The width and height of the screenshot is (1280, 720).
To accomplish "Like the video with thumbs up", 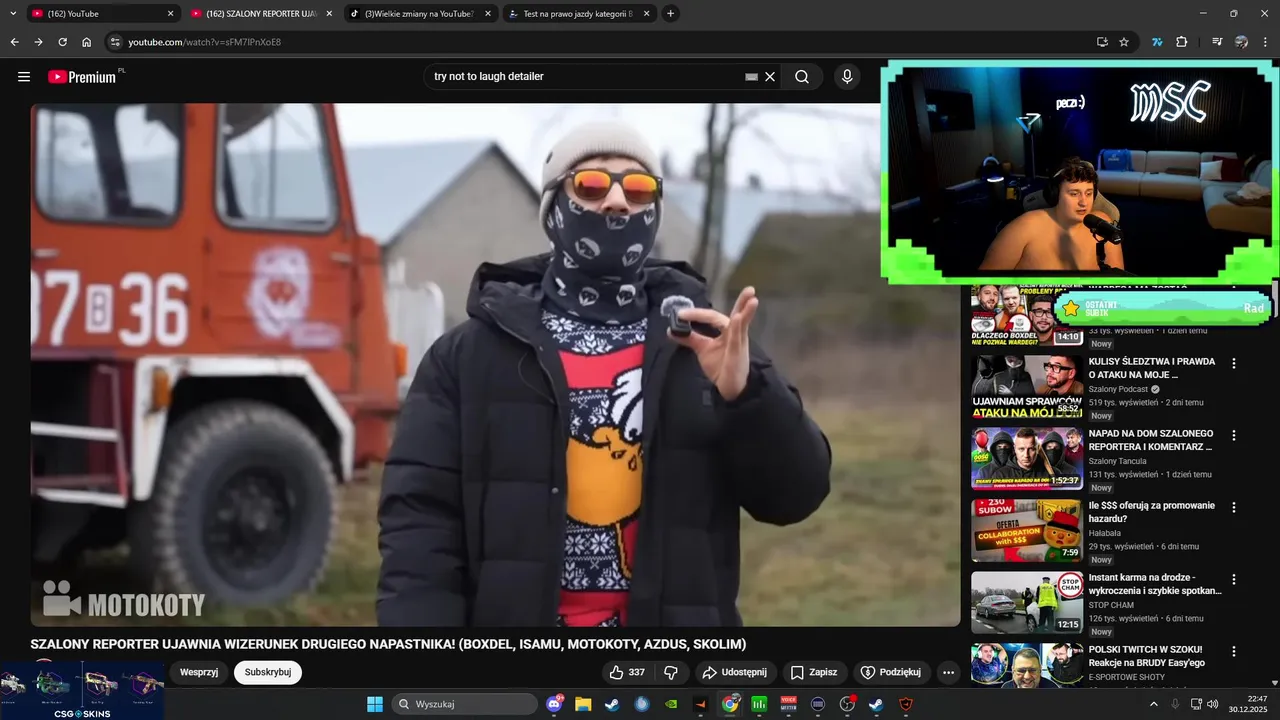I will pos(627,672).
